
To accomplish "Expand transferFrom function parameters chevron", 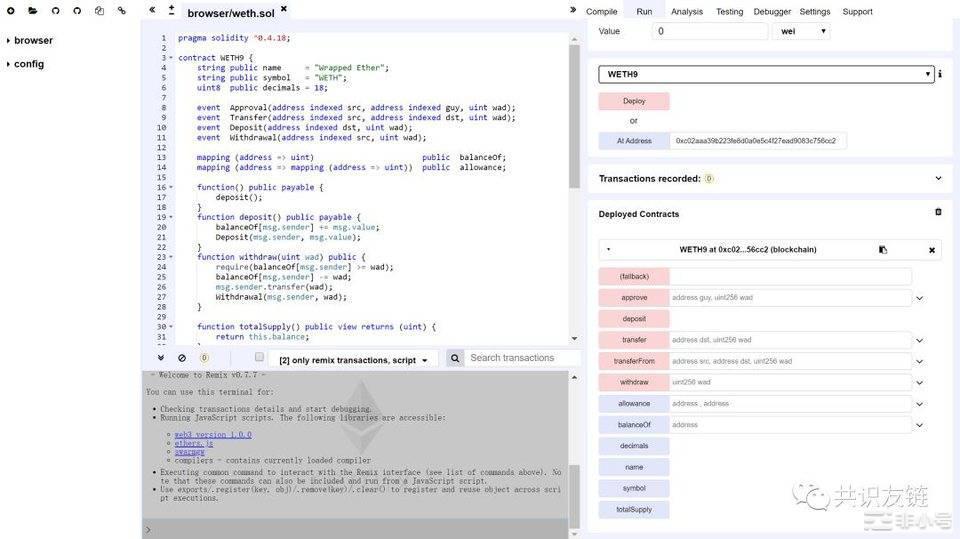I will point(919,362).
